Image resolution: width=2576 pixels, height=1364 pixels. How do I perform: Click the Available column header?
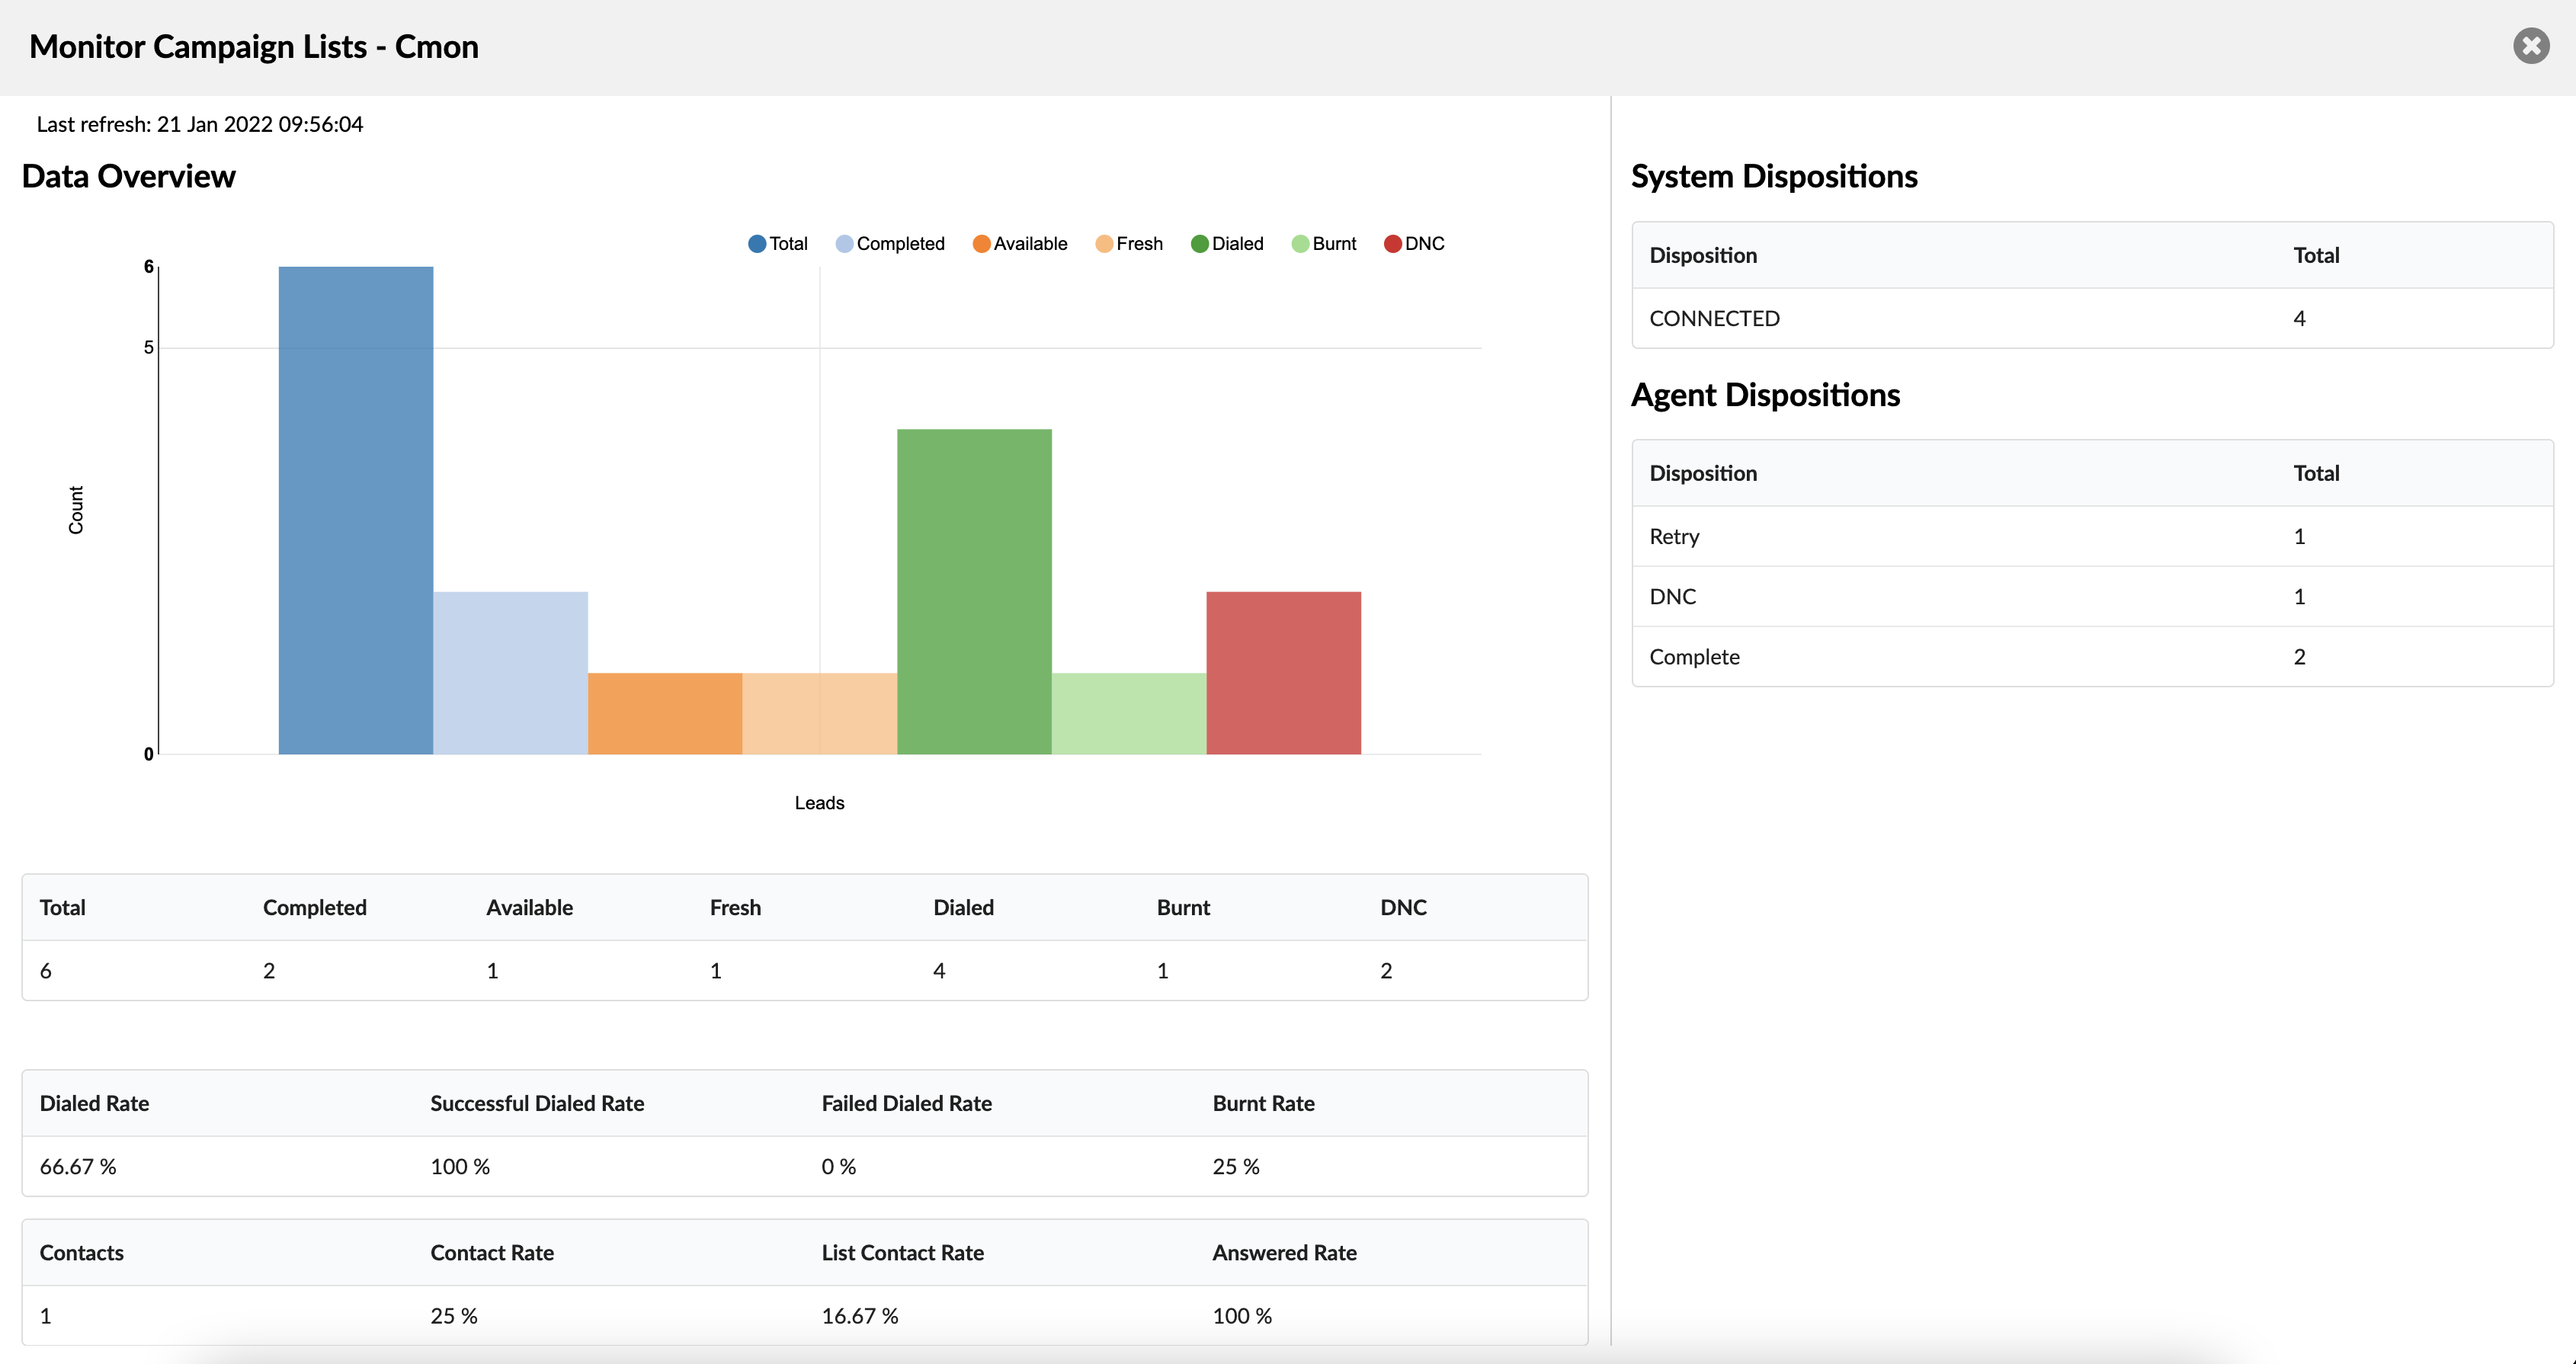[530, 908]
